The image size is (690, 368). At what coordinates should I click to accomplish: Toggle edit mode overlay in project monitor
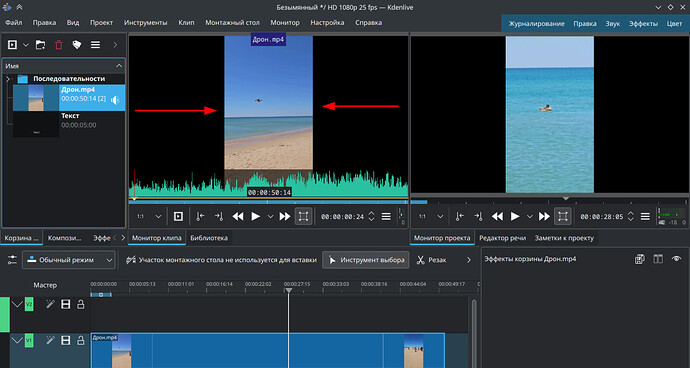pyautogui.click(x=562, y=216)
